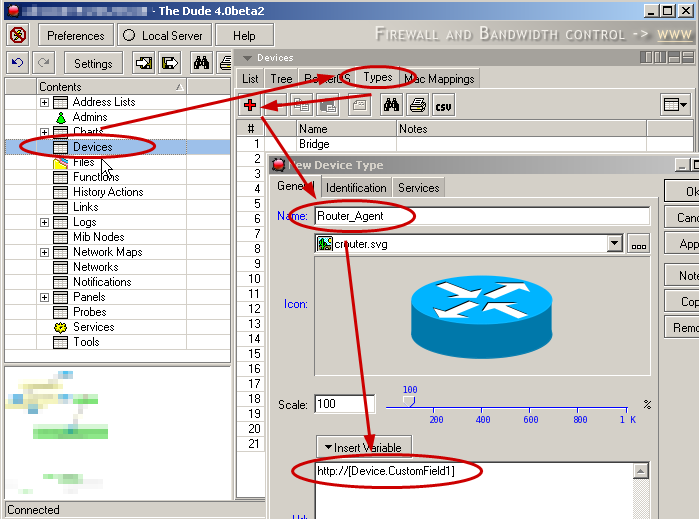
Task: Open the Insert Variable dropdown
Action: pos(364,447)
